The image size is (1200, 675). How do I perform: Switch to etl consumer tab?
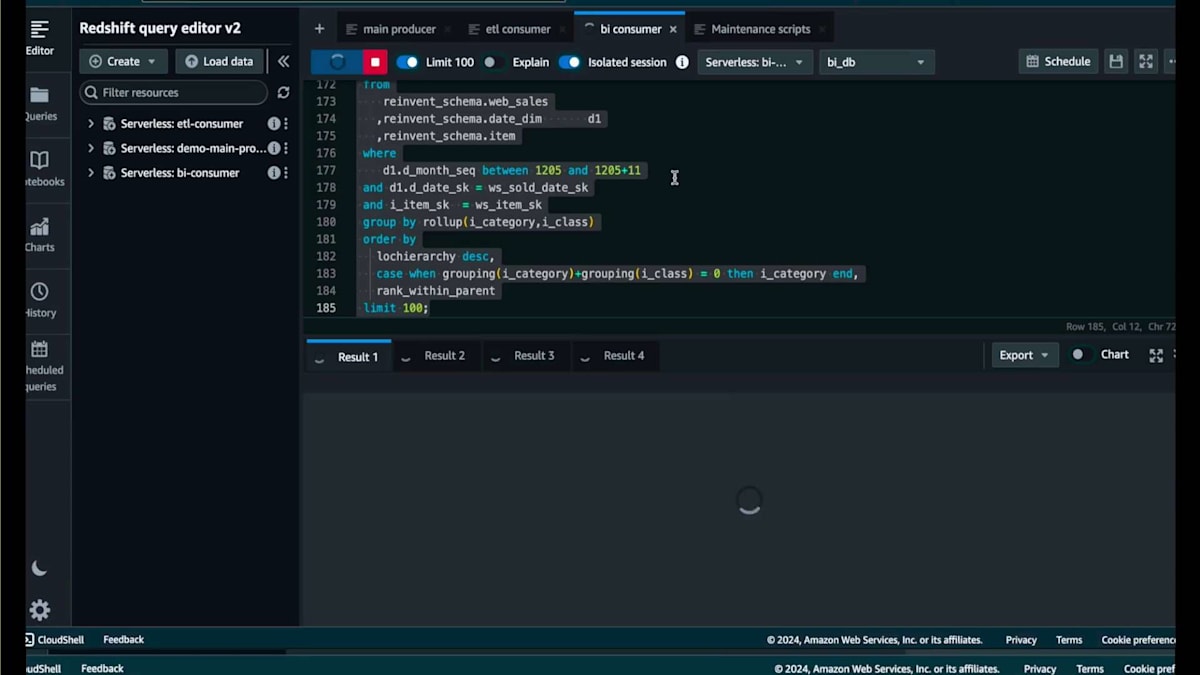[x=518, y=30]
